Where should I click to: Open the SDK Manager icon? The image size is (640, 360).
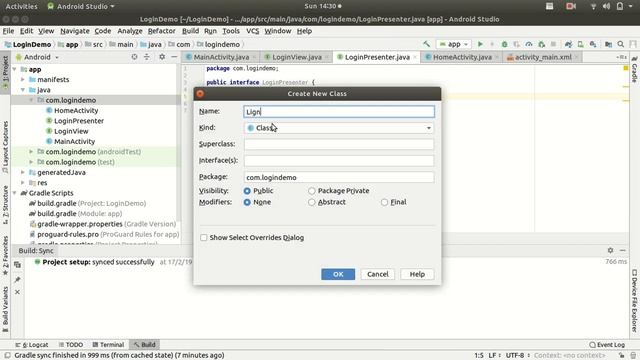[x=593, y=44]
